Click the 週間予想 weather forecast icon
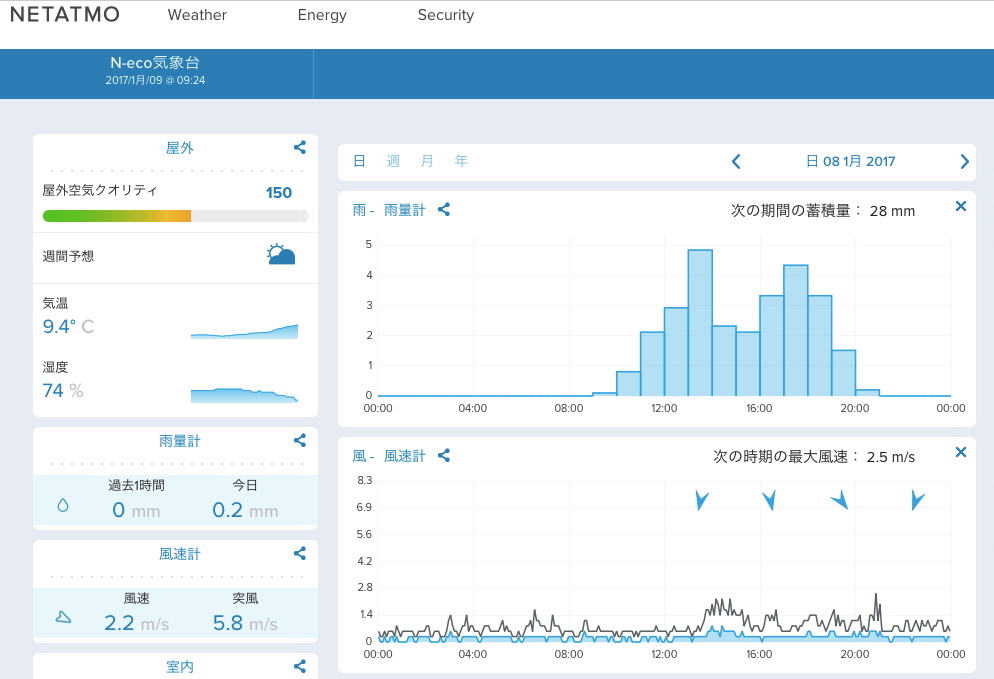The image size is (994, 679). point(281,254)
